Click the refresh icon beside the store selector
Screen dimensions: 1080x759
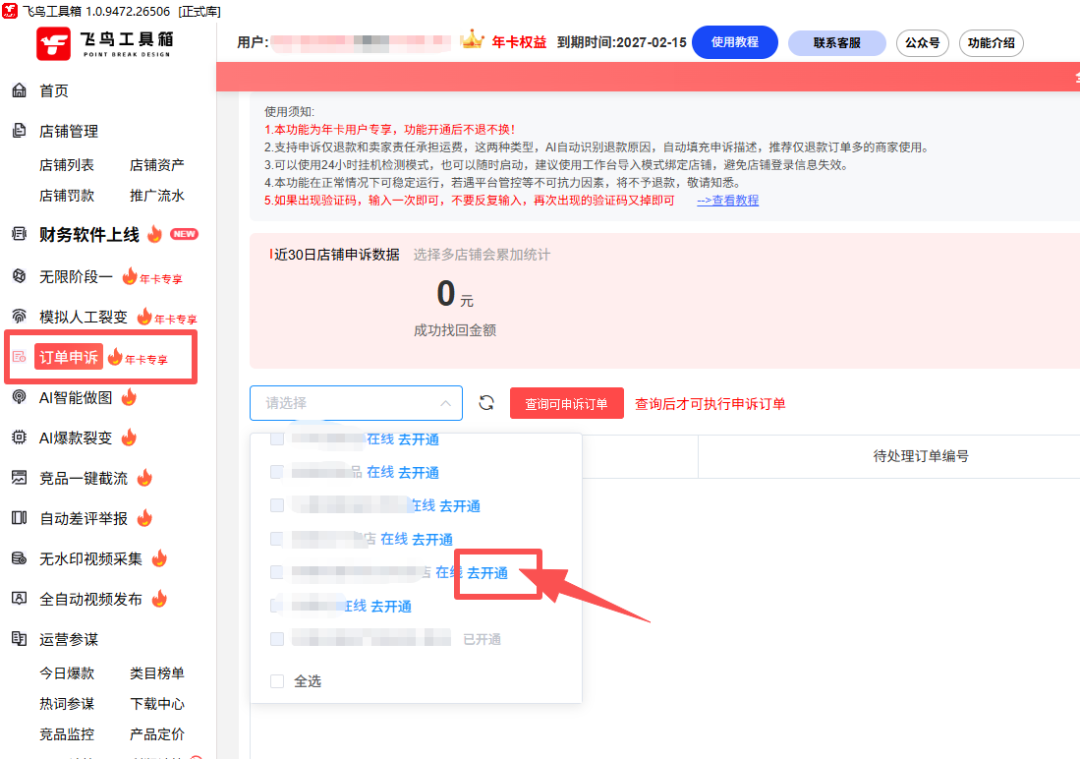(487, 402)
